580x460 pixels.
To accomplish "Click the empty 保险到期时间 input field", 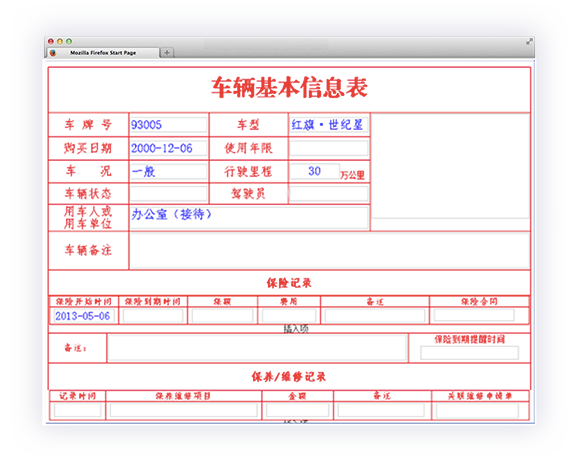I will (x=153, y=316).
